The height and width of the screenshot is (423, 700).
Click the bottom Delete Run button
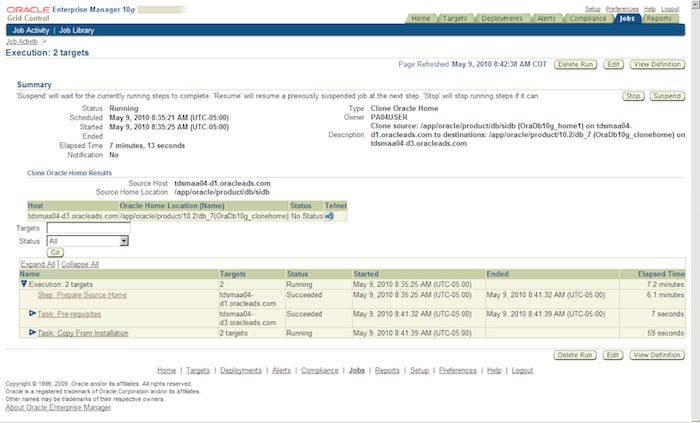(x=575, y=355)
